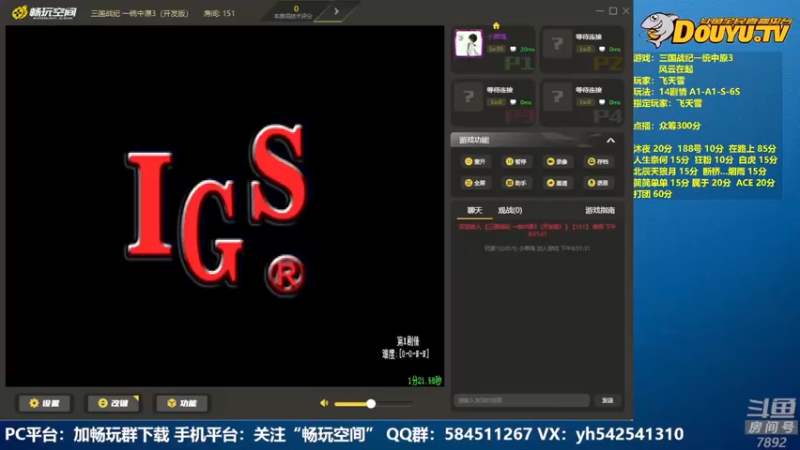
Task: Adjust the volume slider handle
Action: tap(371, 404)
